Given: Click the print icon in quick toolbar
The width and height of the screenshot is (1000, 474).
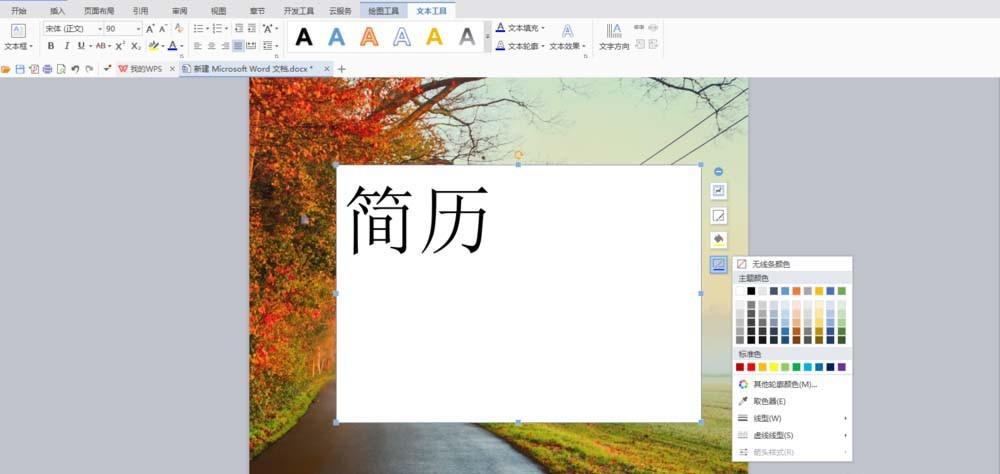Looking at the screenshot, I should pos(47,69).
